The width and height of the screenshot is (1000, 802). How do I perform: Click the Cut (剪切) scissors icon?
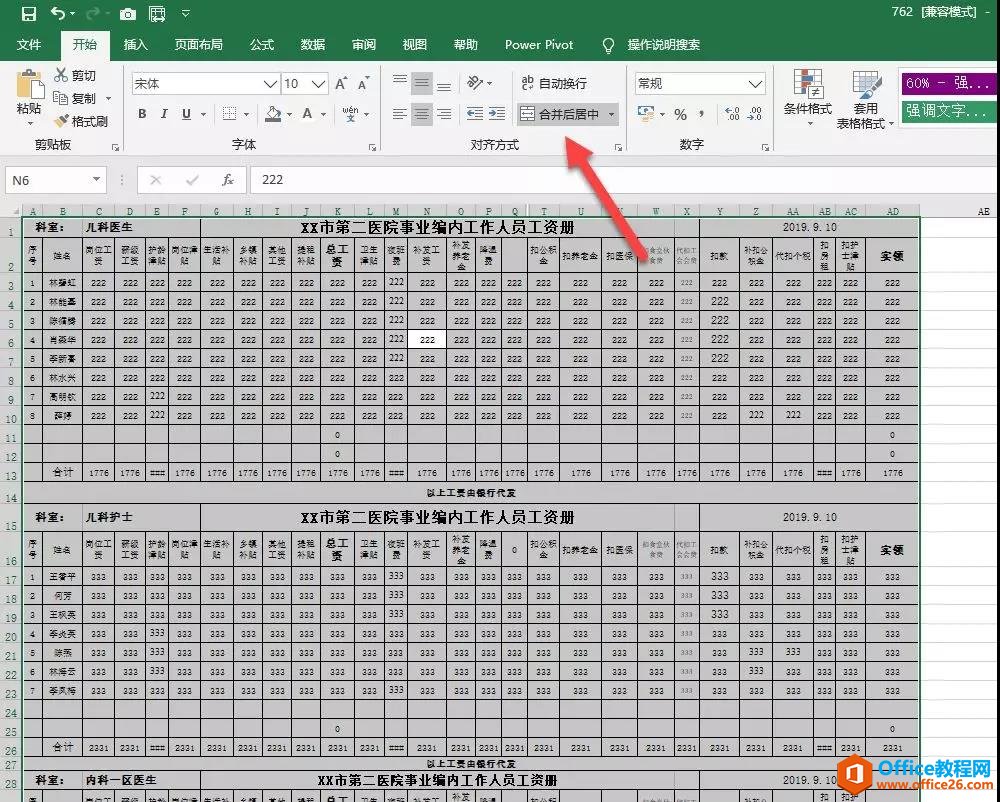[x=61, y=76]
